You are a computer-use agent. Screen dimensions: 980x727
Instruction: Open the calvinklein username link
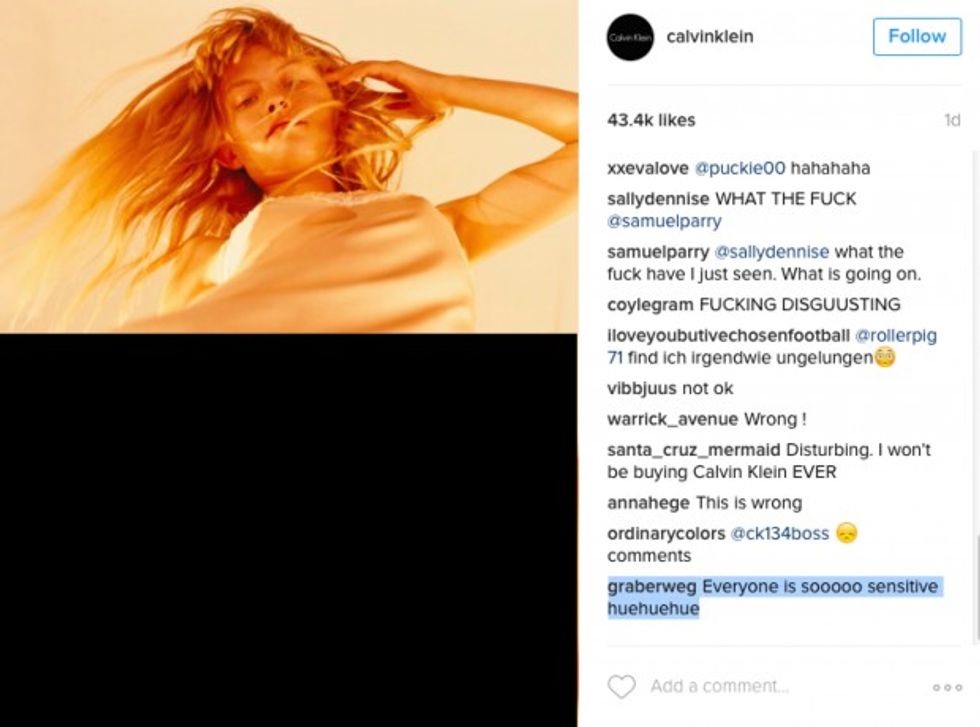pos(709,37)
